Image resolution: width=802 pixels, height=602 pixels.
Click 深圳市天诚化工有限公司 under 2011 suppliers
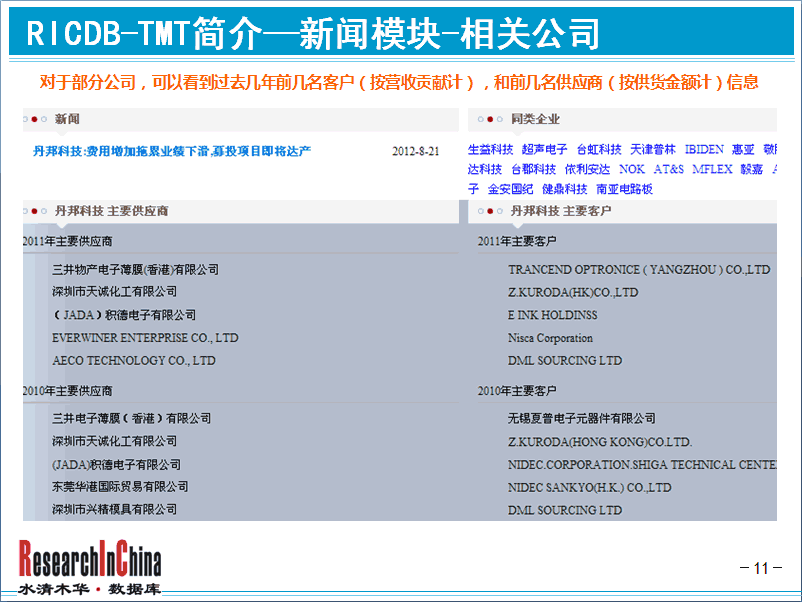(x=115, y=292)
